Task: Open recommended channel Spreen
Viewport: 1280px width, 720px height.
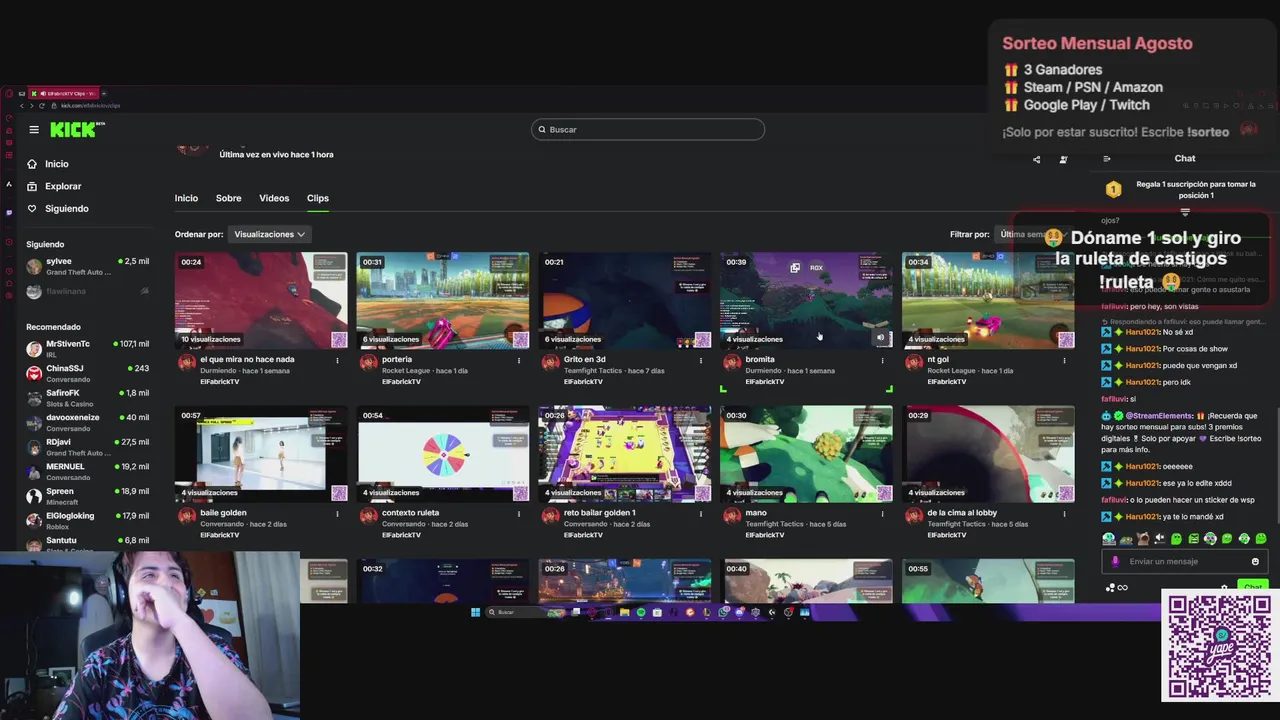Action: click(x=88, y=496)
